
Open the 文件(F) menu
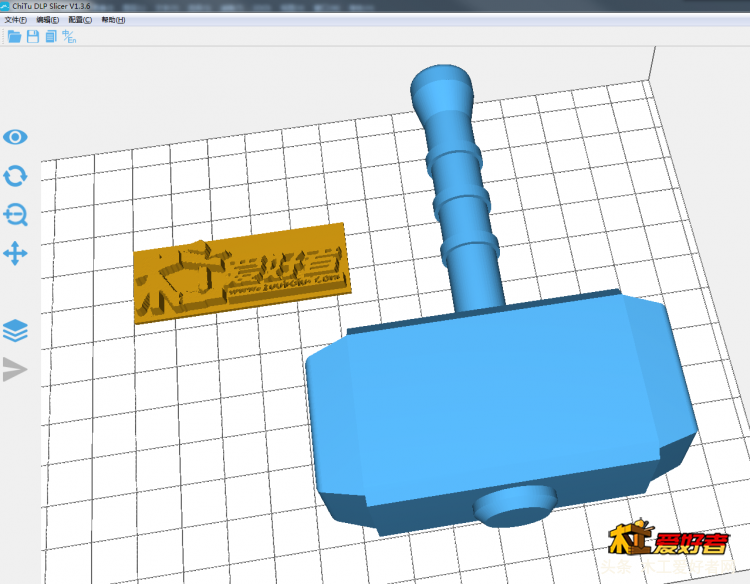point(15,20)
